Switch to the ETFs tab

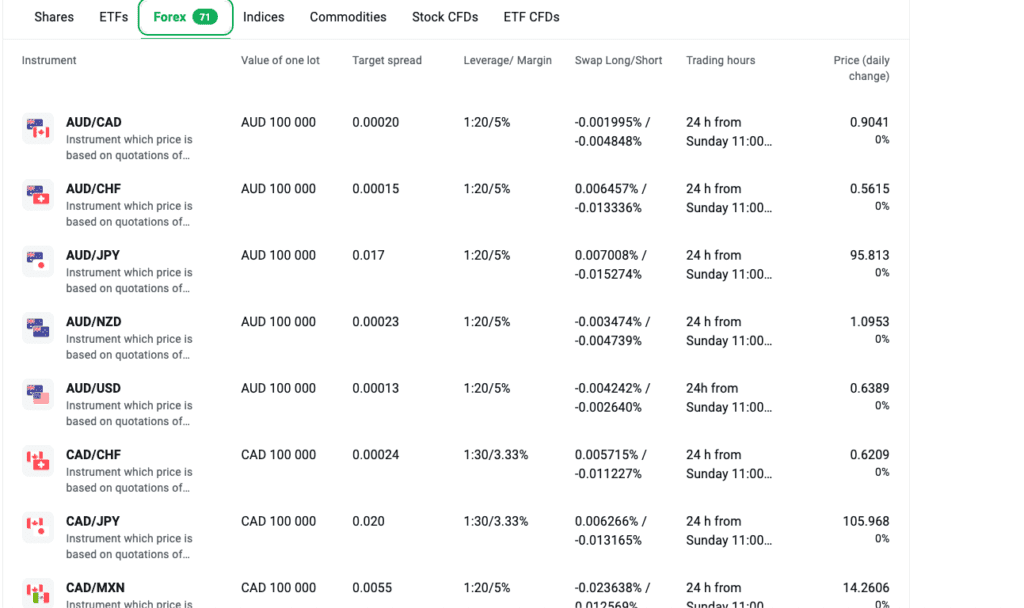pyautogui.click(x=114, y=17)
